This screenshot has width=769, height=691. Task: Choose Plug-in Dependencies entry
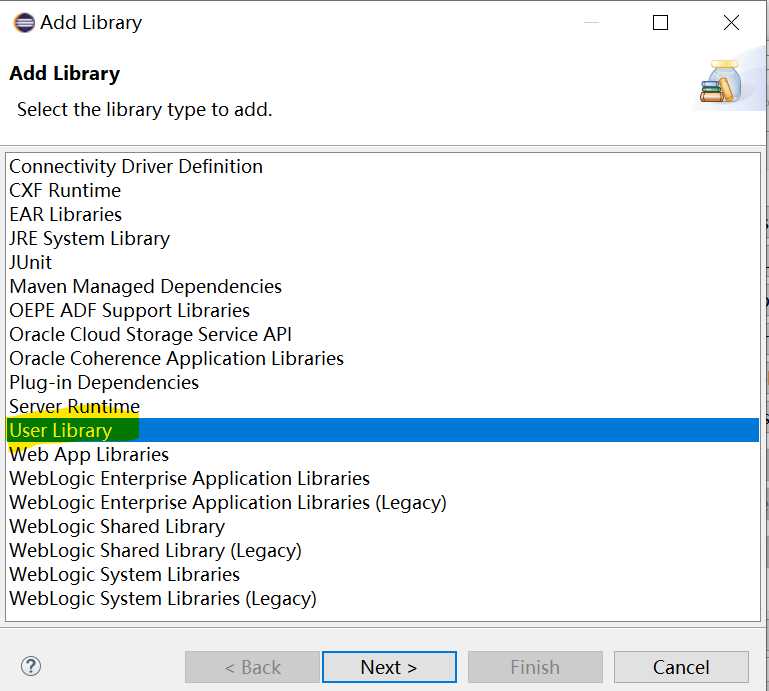[x=103, y=383]
